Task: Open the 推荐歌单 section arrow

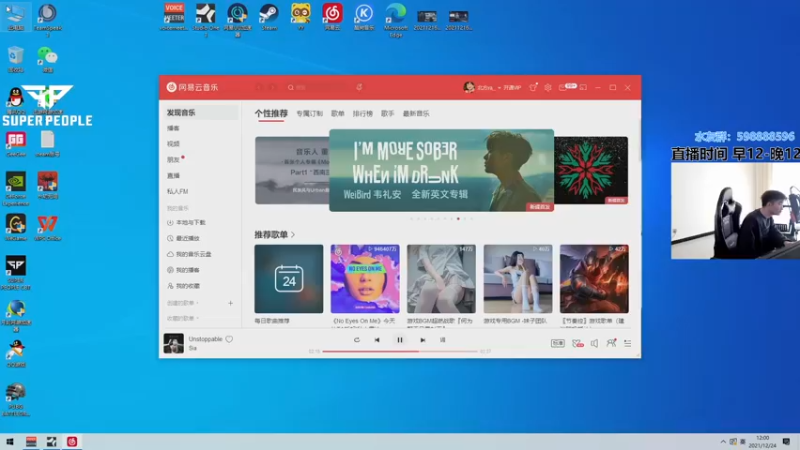Action: [293, 235]
